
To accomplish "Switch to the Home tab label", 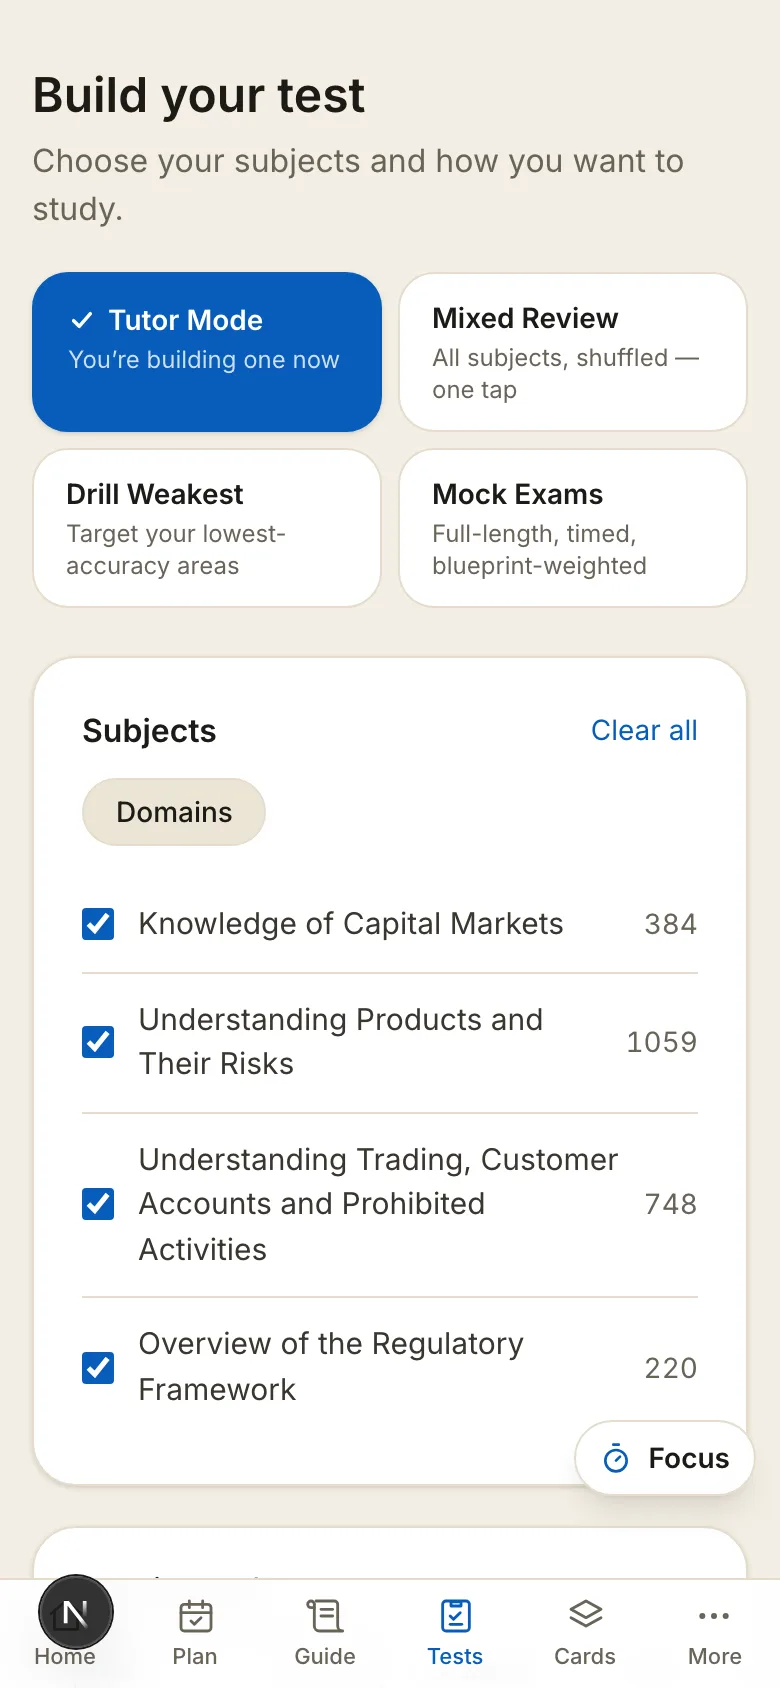I will (x=65, y=1656).
